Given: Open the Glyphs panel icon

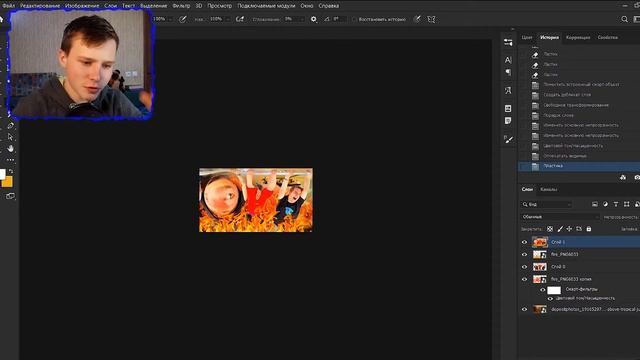Looking at the screenshot, I should (x=508, y=91).
